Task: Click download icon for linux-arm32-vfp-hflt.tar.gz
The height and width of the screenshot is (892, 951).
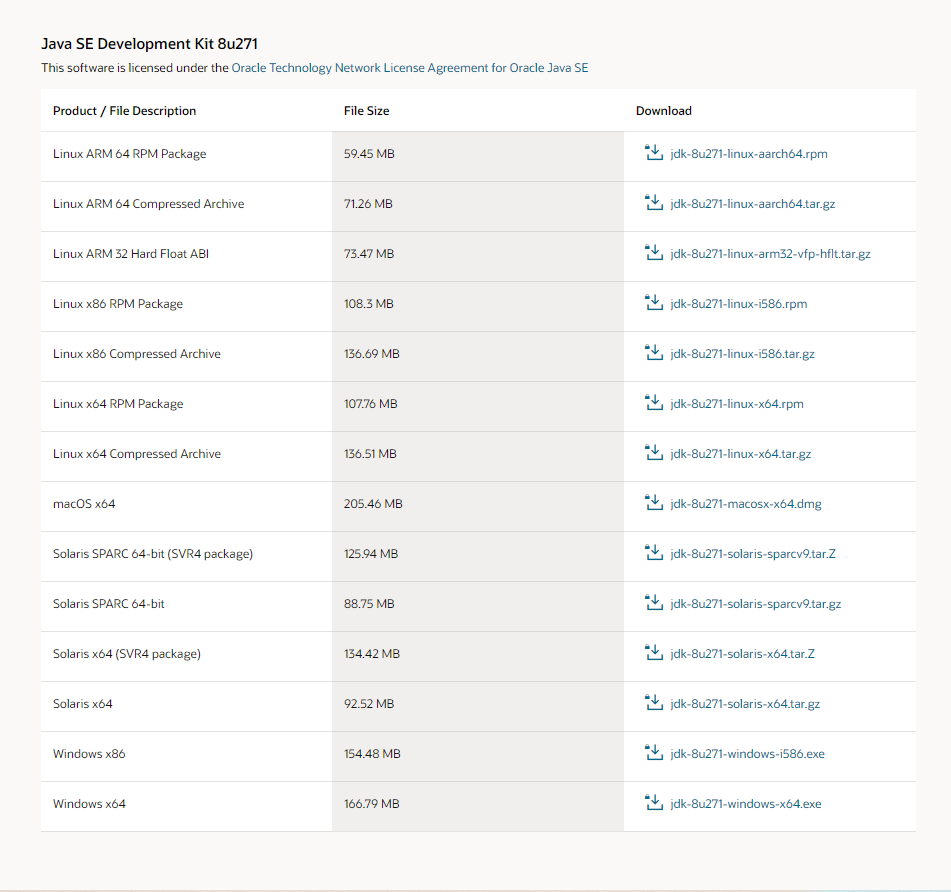Action: coord(654,252)
